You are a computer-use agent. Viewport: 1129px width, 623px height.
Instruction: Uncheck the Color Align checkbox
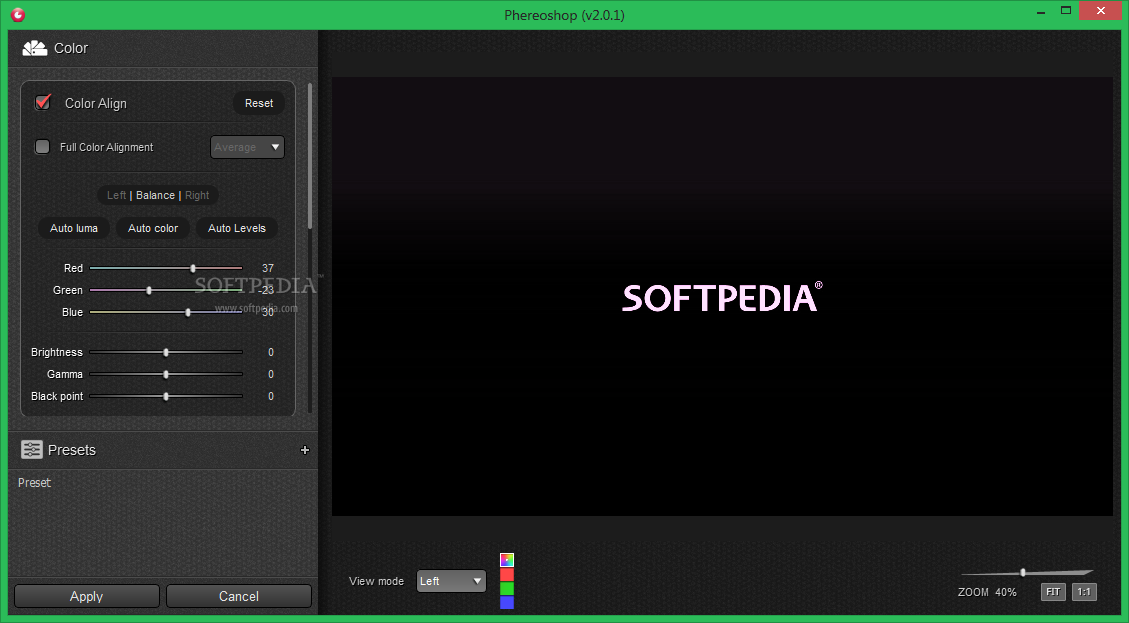click(43, 102)
